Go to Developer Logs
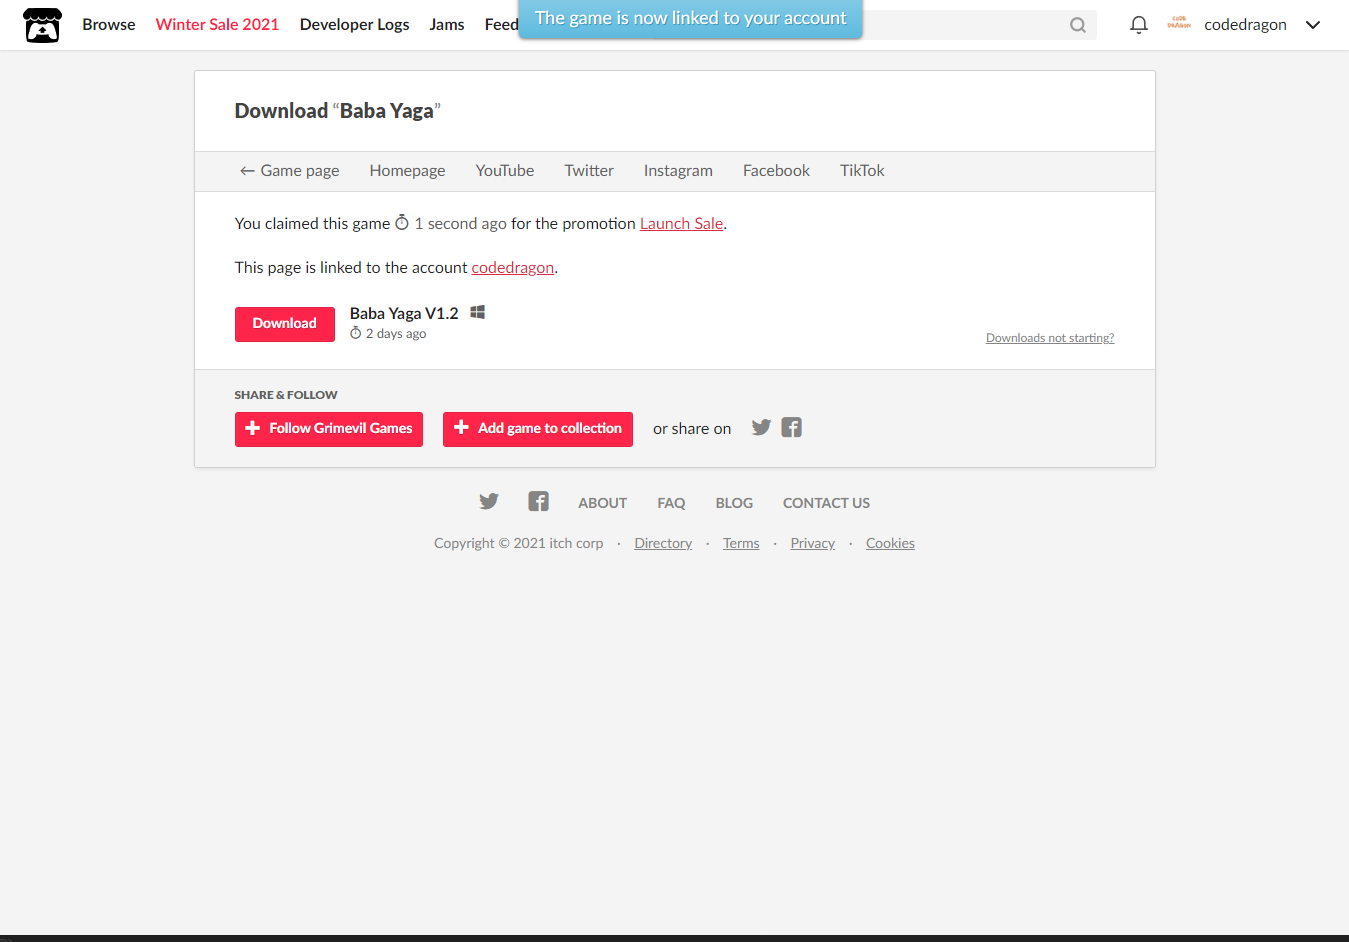This screenshot has width=1349, height=942. (354, 24)
